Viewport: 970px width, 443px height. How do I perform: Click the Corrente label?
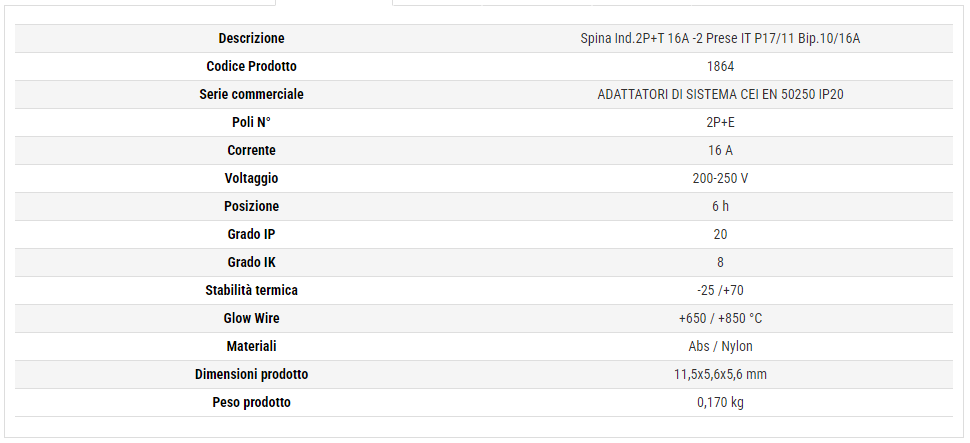coord(251,151)
